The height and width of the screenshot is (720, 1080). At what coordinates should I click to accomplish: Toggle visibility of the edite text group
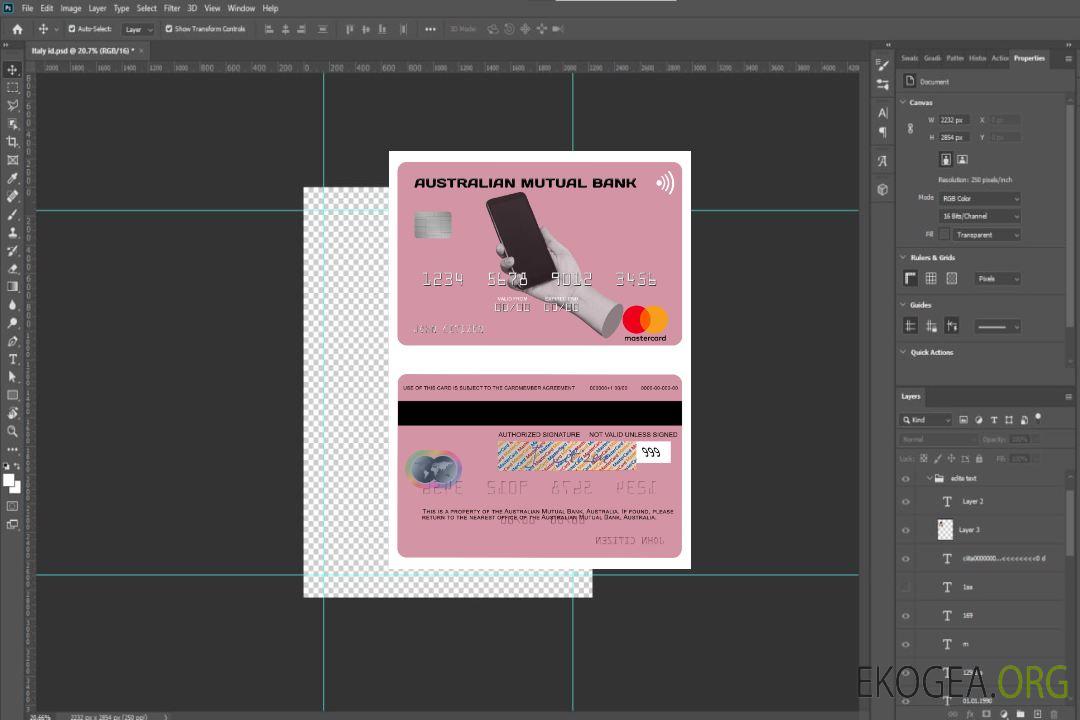click(906, 479)
